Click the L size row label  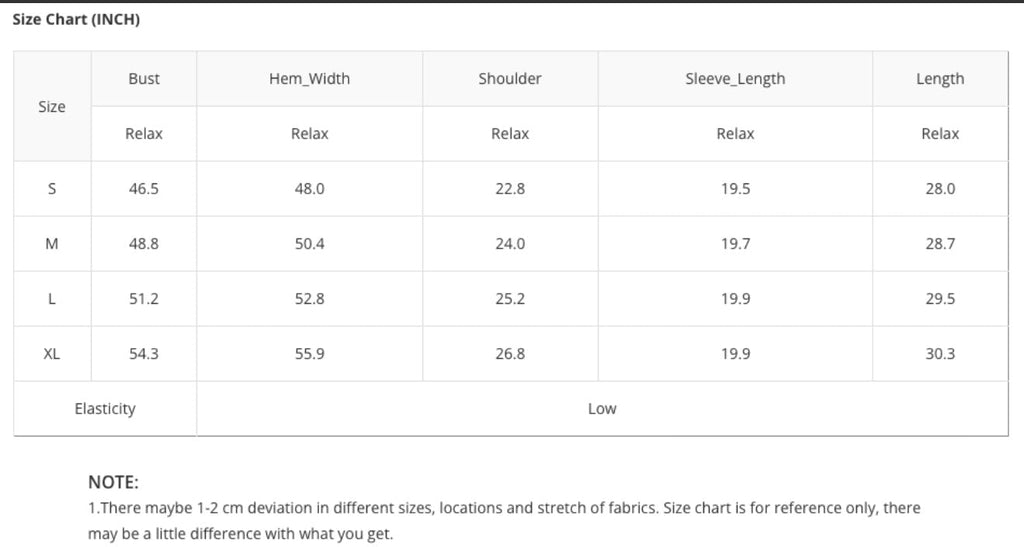pyautogui.click(x=52, y=299)
